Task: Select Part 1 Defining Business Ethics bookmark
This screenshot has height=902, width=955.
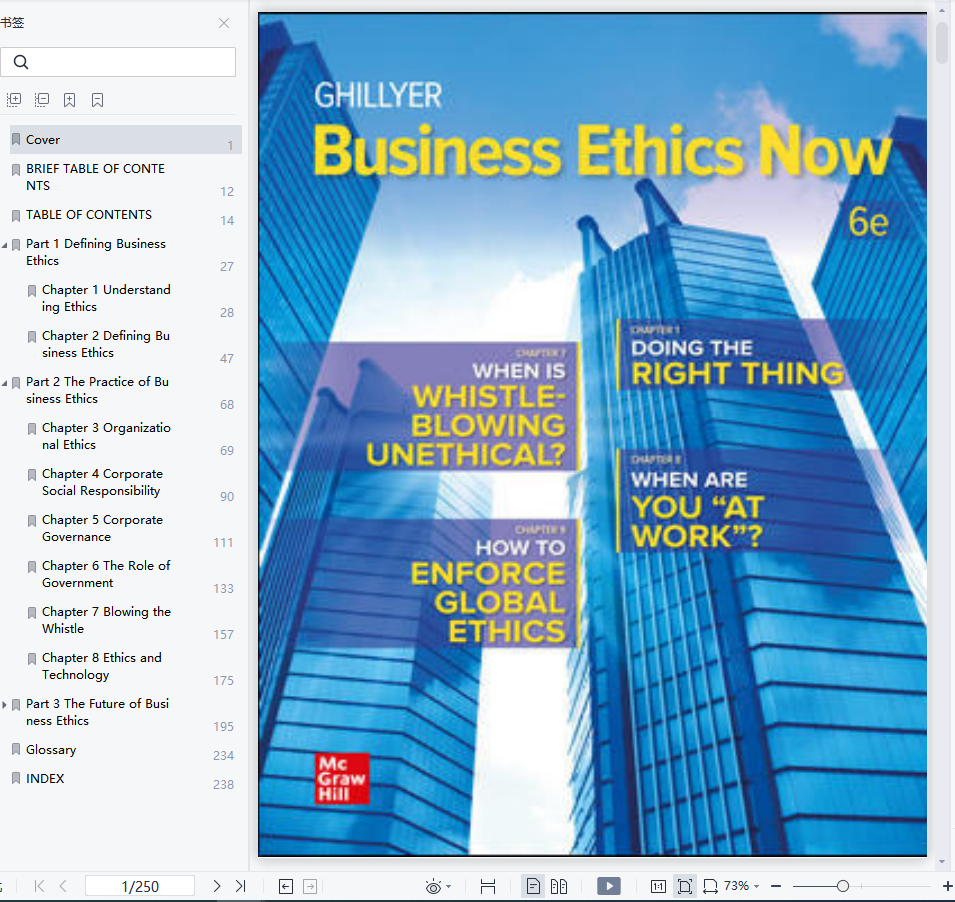Action: [96, 252]
